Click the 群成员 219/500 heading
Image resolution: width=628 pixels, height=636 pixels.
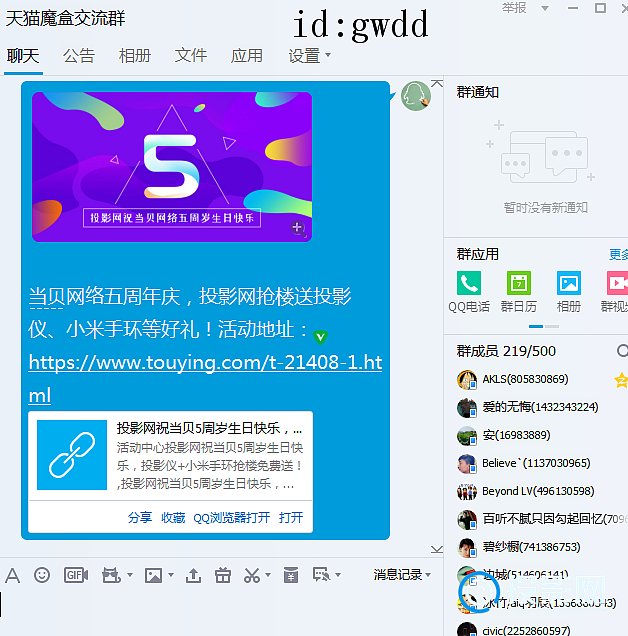coord(506,351)
